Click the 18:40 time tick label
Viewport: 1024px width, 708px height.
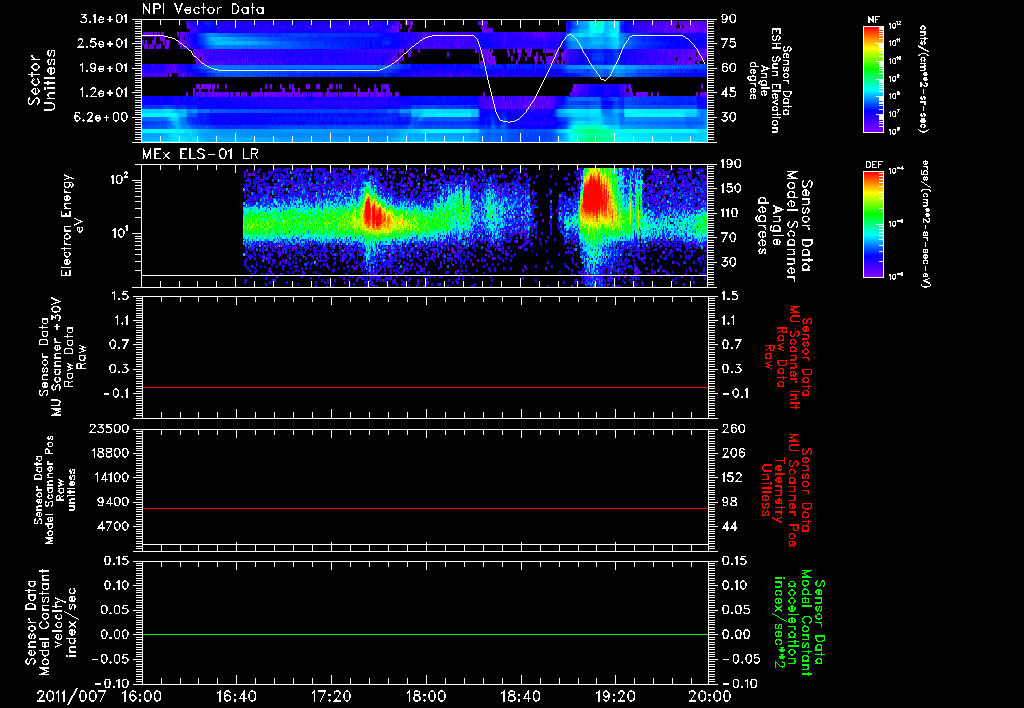coord(520,696)
